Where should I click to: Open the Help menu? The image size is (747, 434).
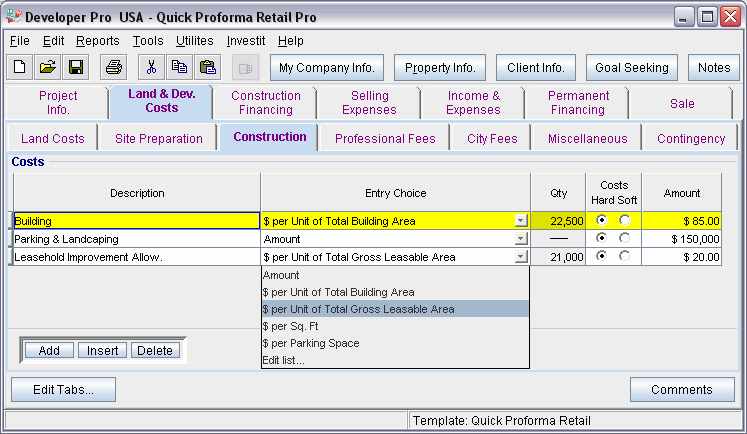coord(291,41)
